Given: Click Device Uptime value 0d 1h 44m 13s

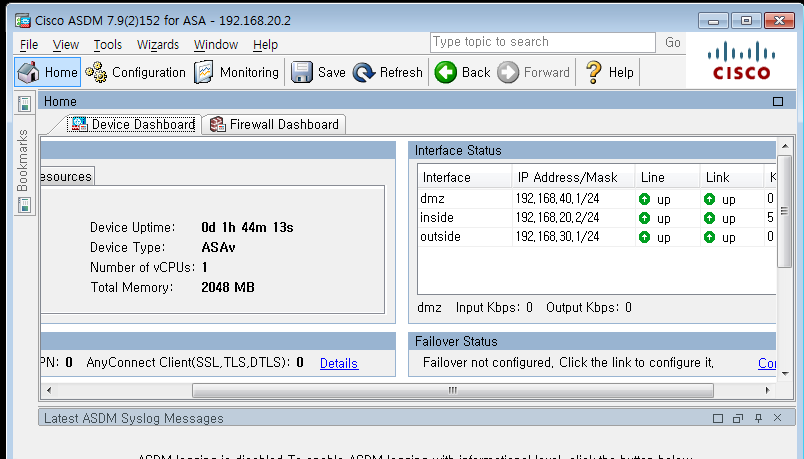Looking at the screenshot, I should click(247, 227).
